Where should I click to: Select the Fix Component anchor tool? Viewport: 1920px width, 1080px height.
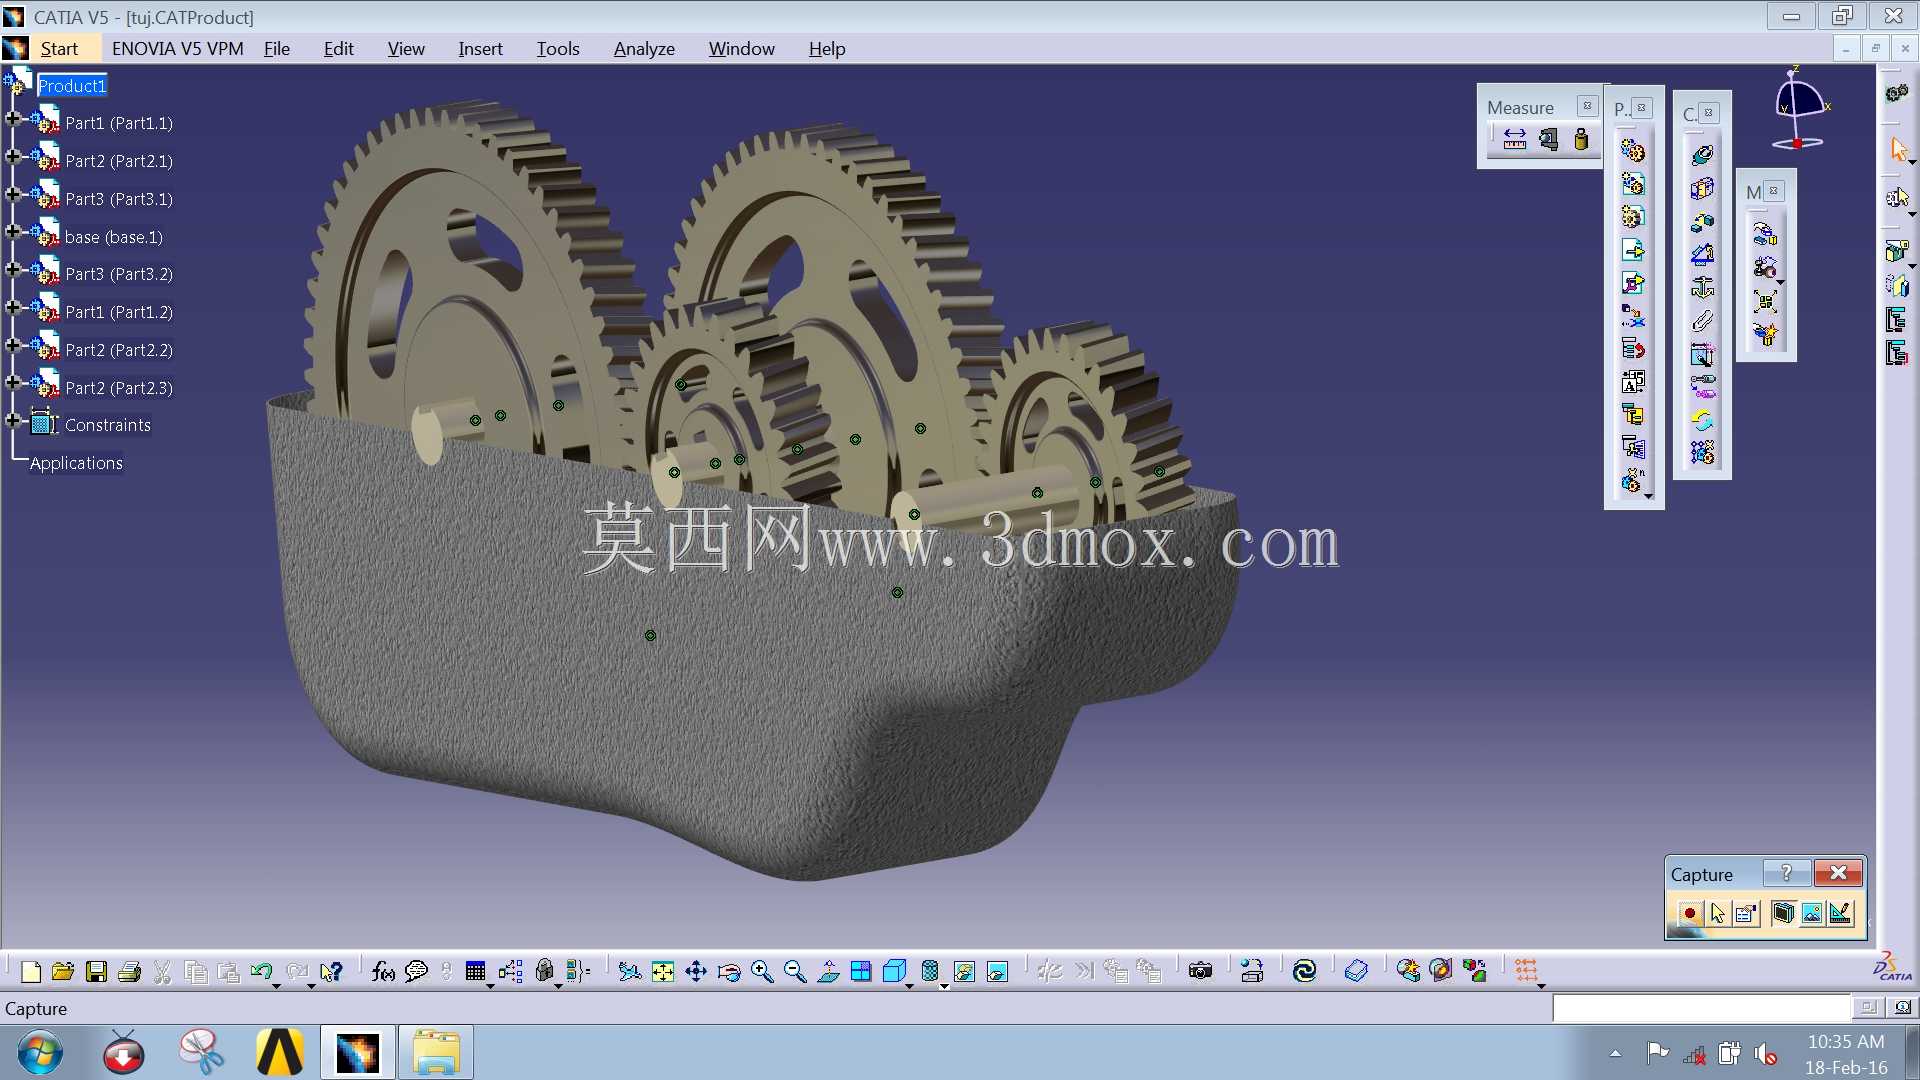click(x=1702, y=288)
